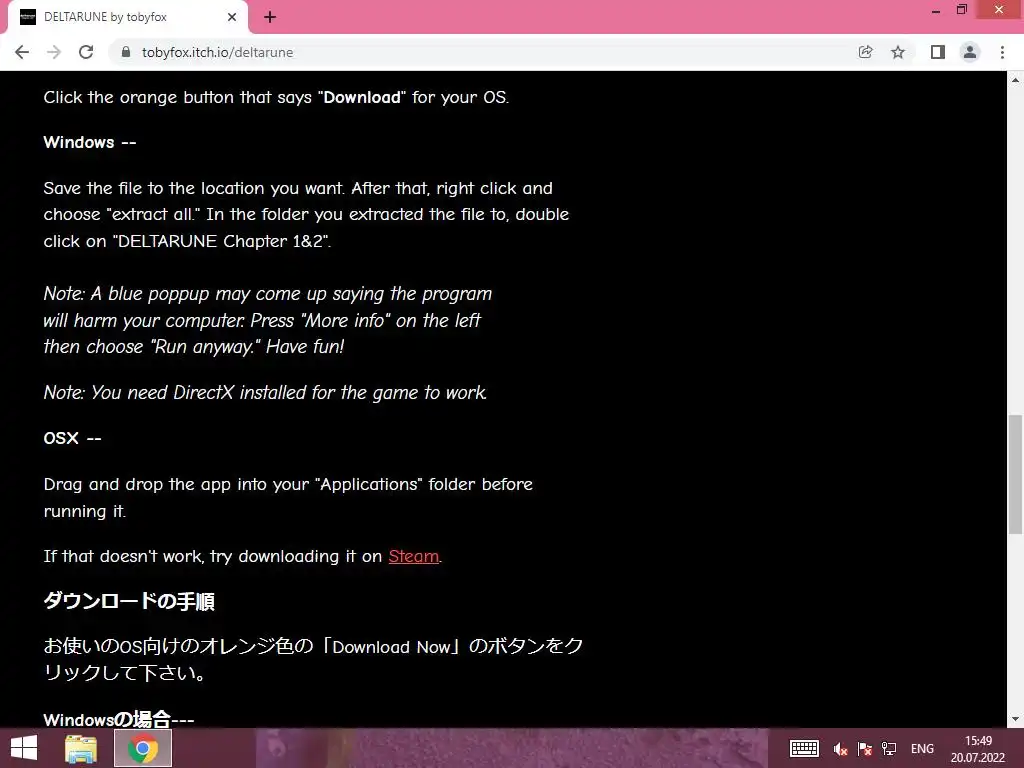Click scrollbar down arrow
Screen dimensions: 1024x768
pyautogui.click(x=1015, y=719)
